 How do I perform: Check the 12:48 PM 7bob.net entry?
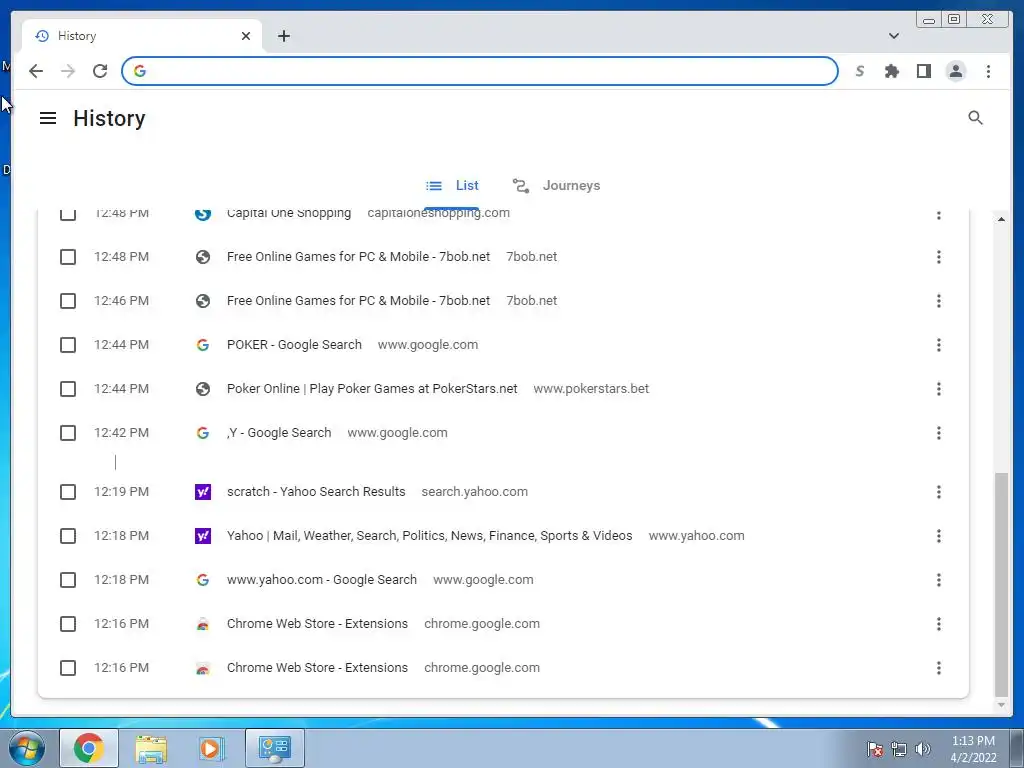coord(68,257)
